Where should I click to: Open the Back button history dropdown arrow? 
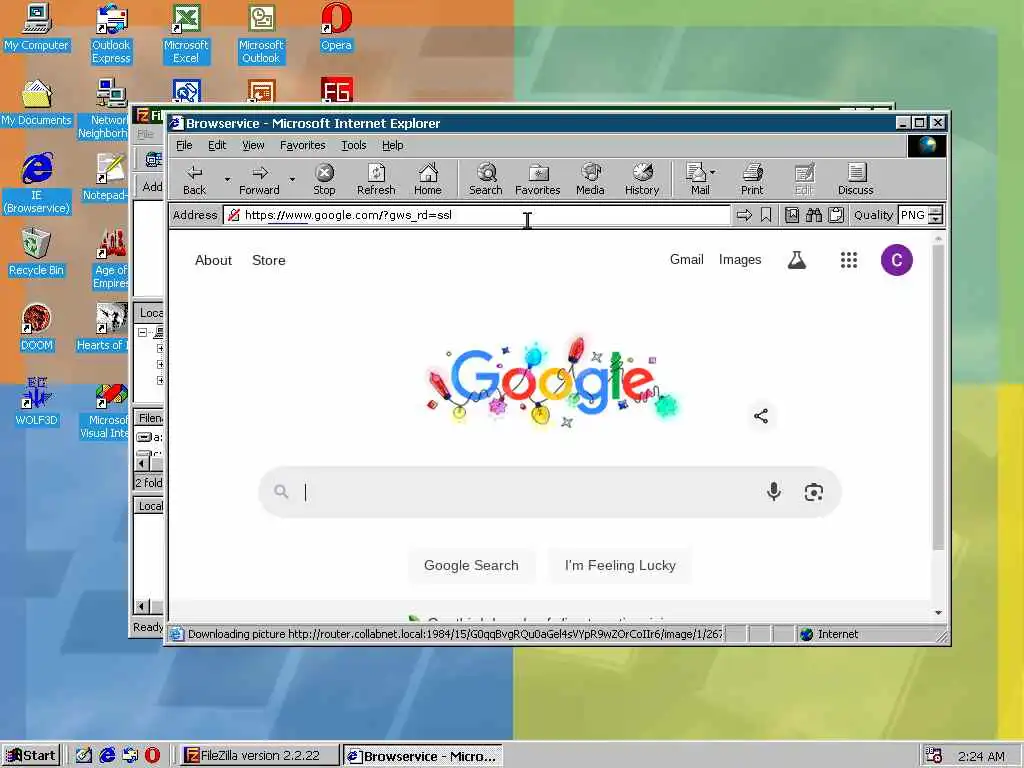pos(227,179)
